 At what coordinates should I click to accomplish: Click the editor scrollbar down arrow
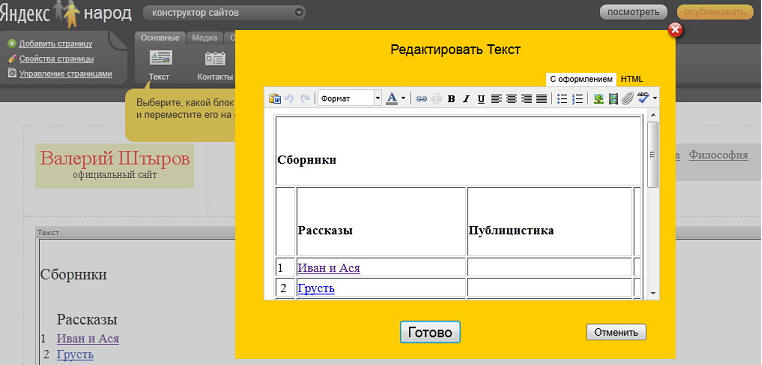point(653,294)
